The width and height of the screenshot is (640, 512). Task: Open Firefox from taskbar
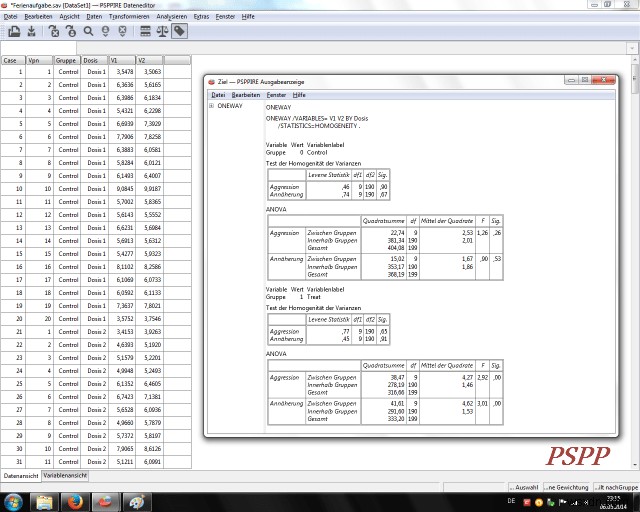click(x=75, y=502)
